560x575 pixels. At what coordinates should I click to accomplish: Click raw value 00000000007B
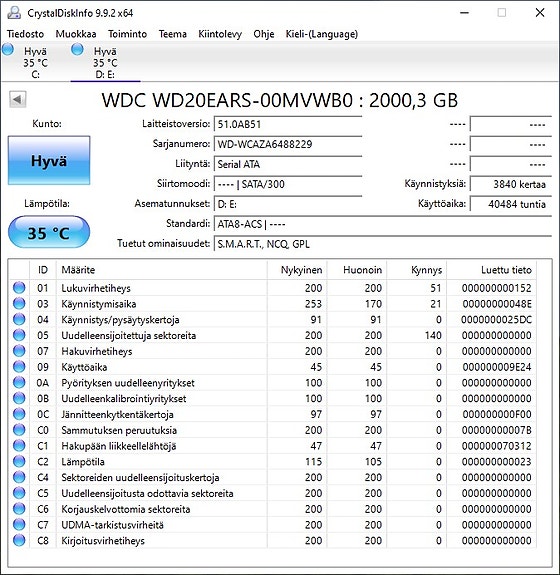(496, 430)
